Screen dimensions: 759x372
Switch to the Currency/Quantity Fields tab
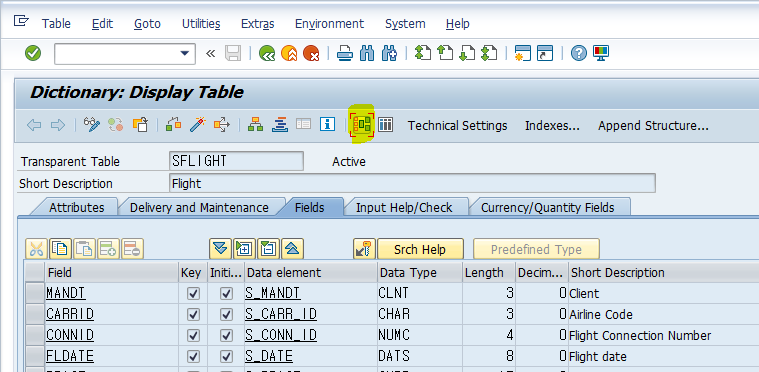[x=547, y=208]
